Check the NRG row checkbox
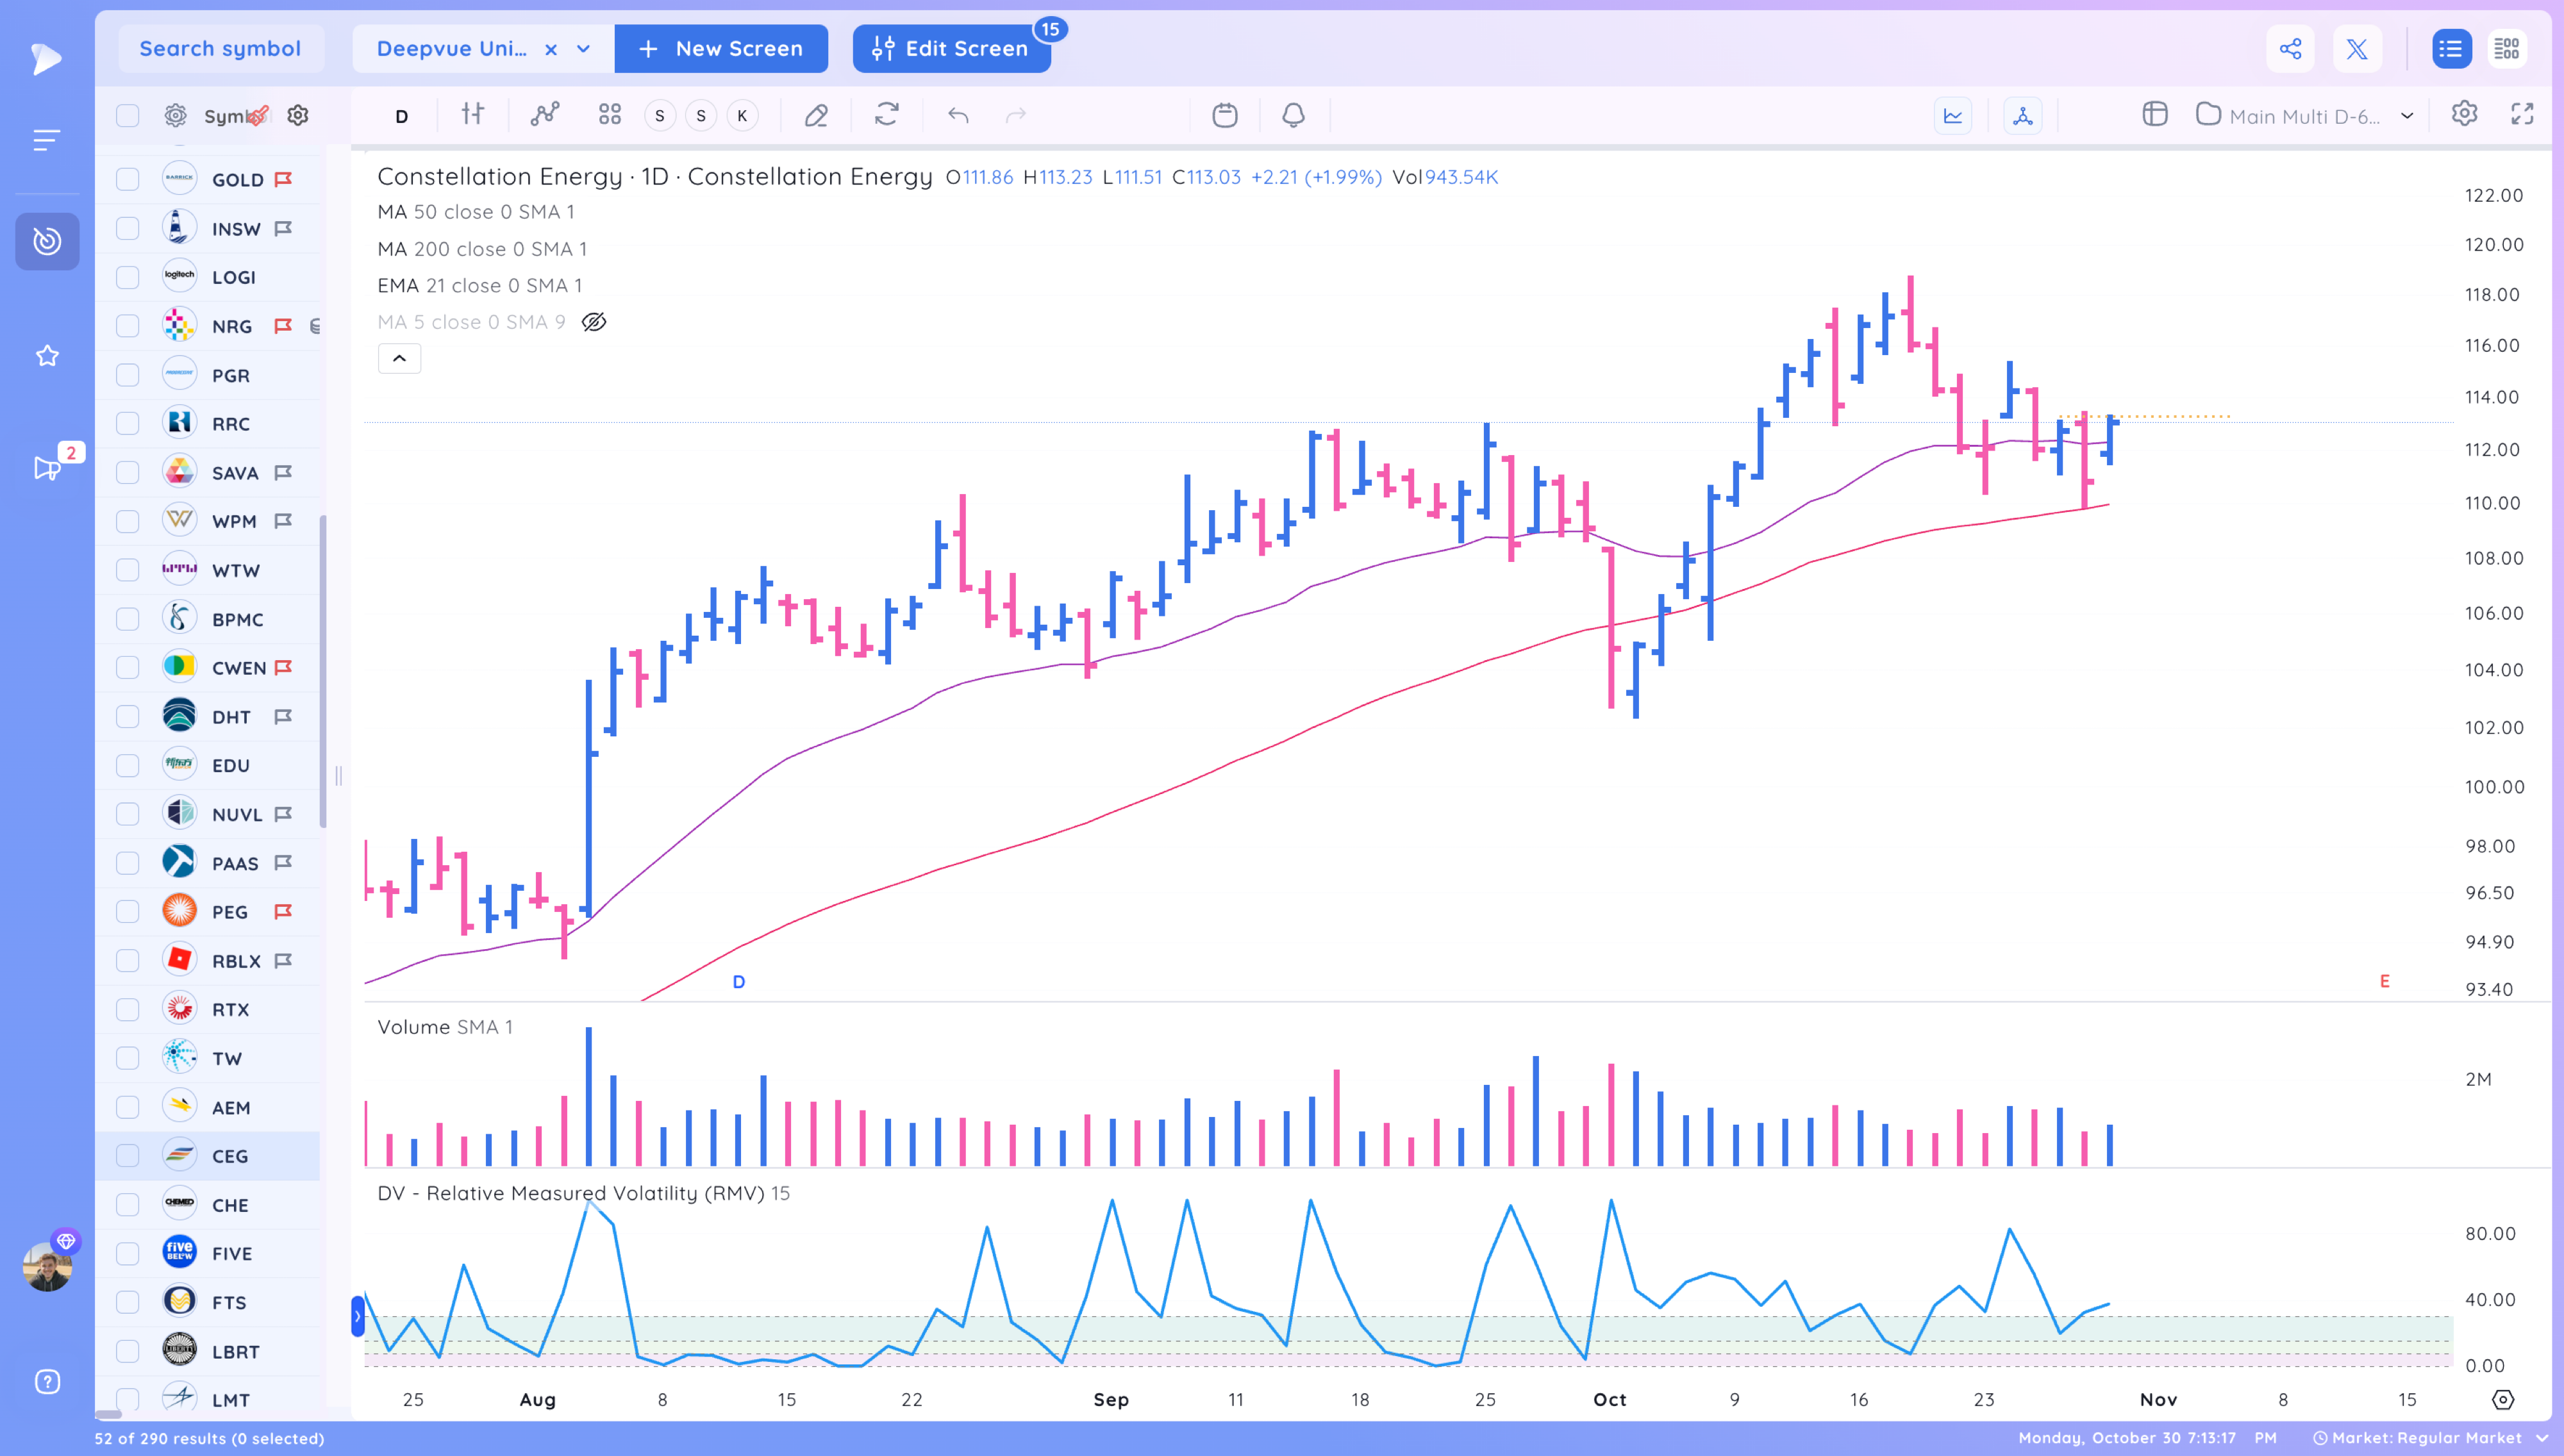Viewport: 2564px width, 1456px height. click(x=127, y=326)
